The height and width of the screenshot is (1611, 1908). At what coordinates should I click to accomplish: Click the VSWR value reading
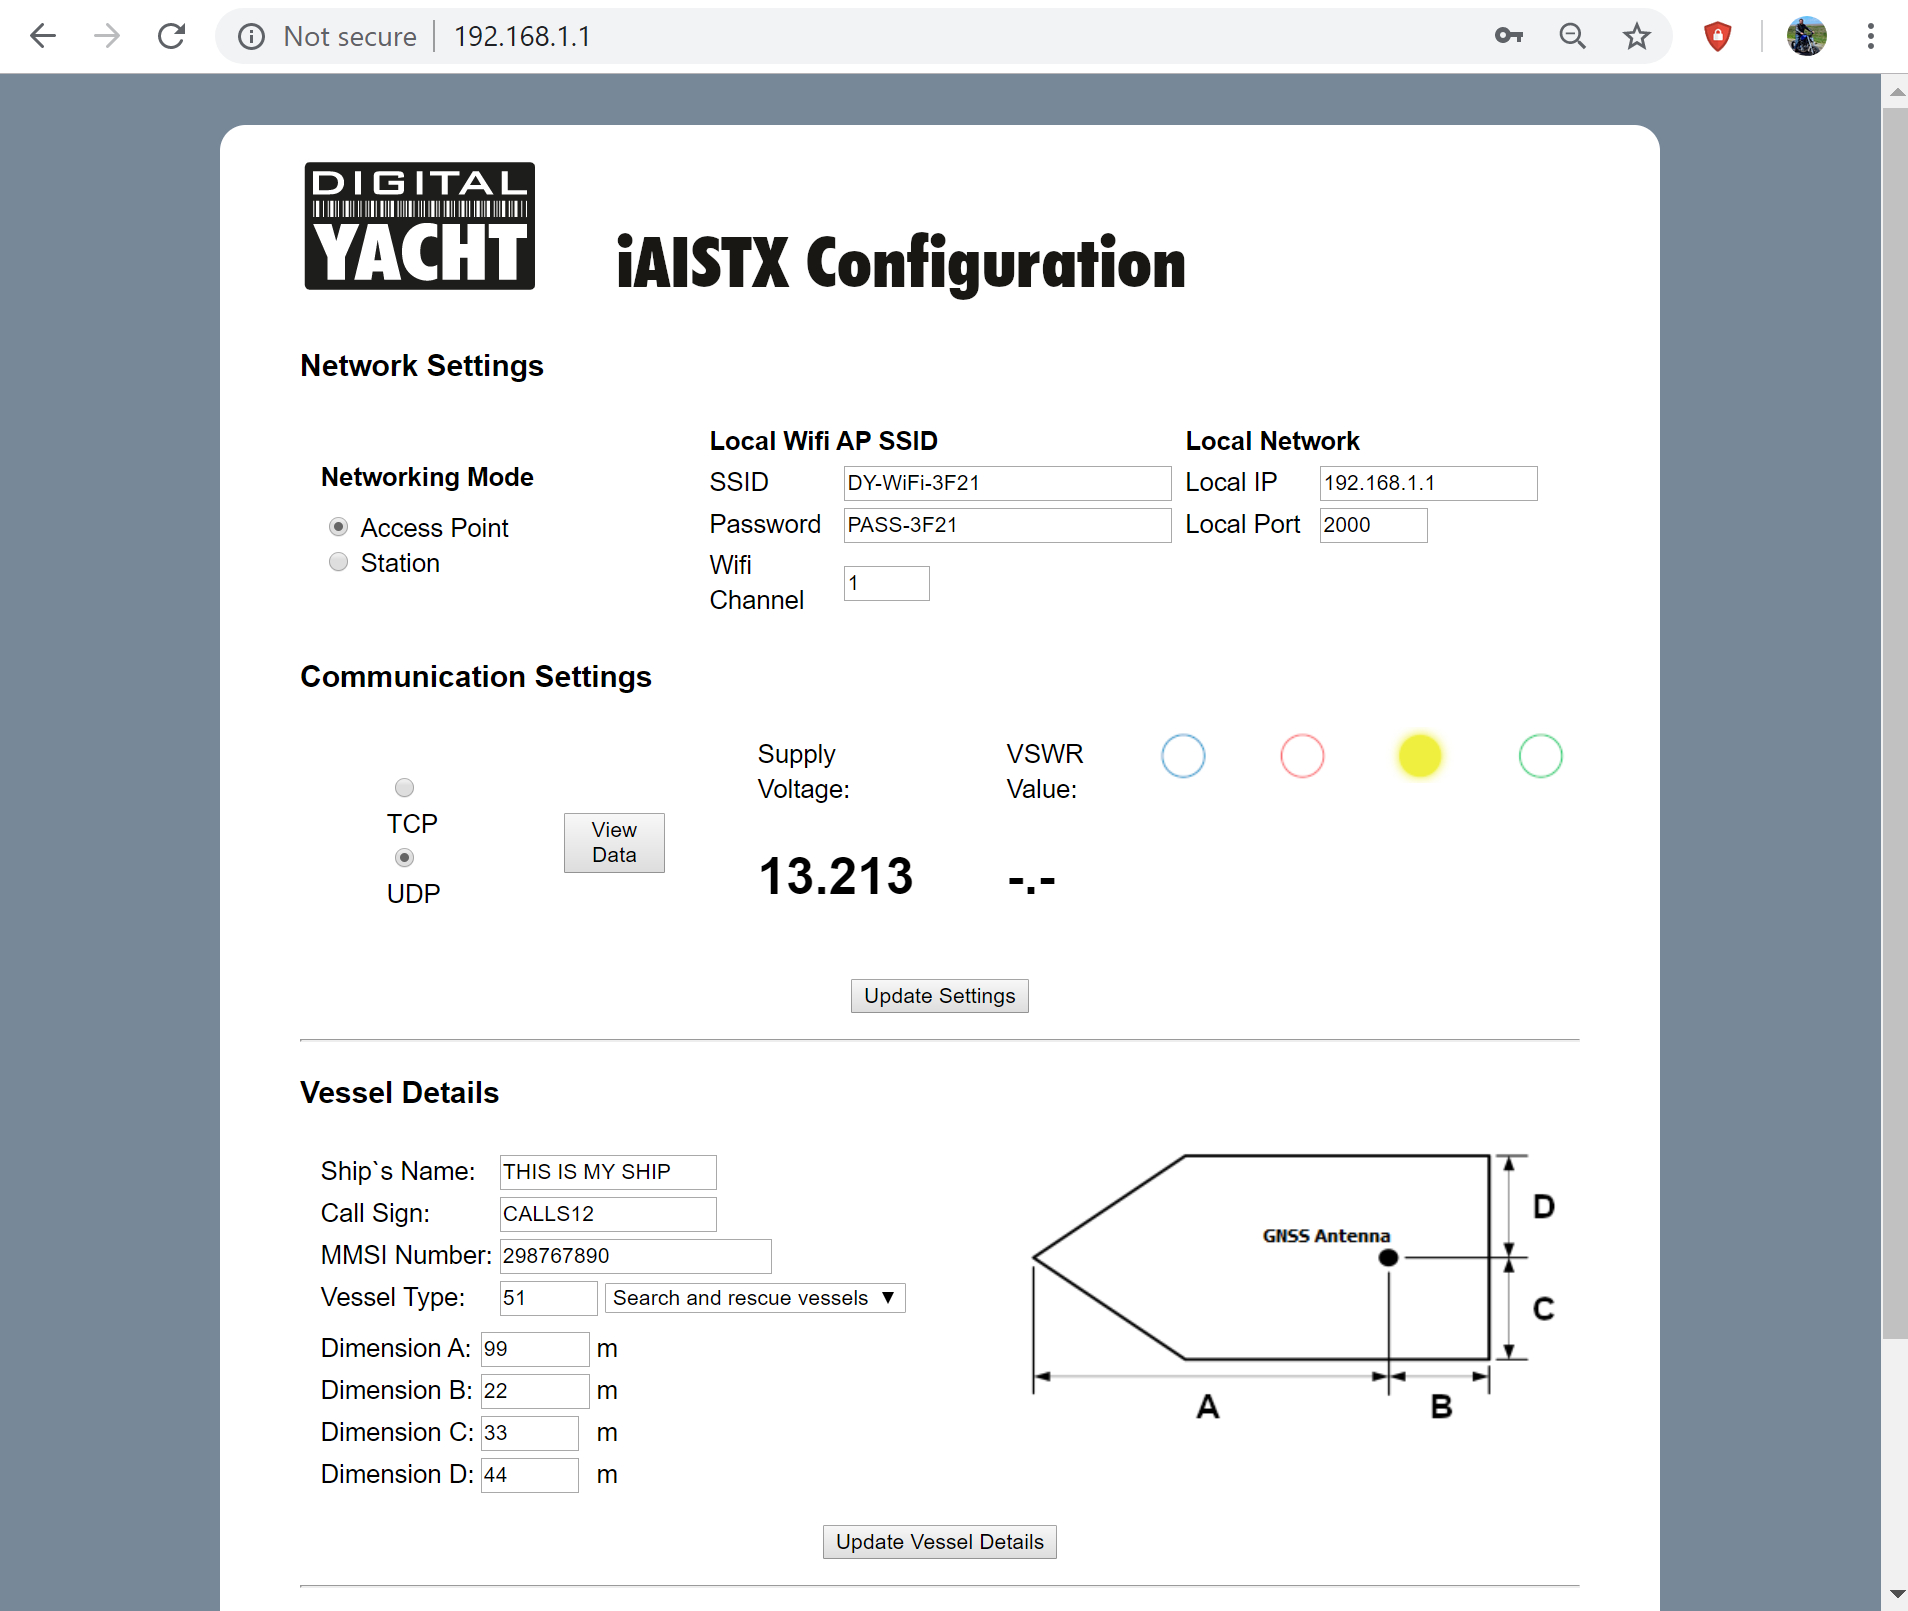[1032, 881]
